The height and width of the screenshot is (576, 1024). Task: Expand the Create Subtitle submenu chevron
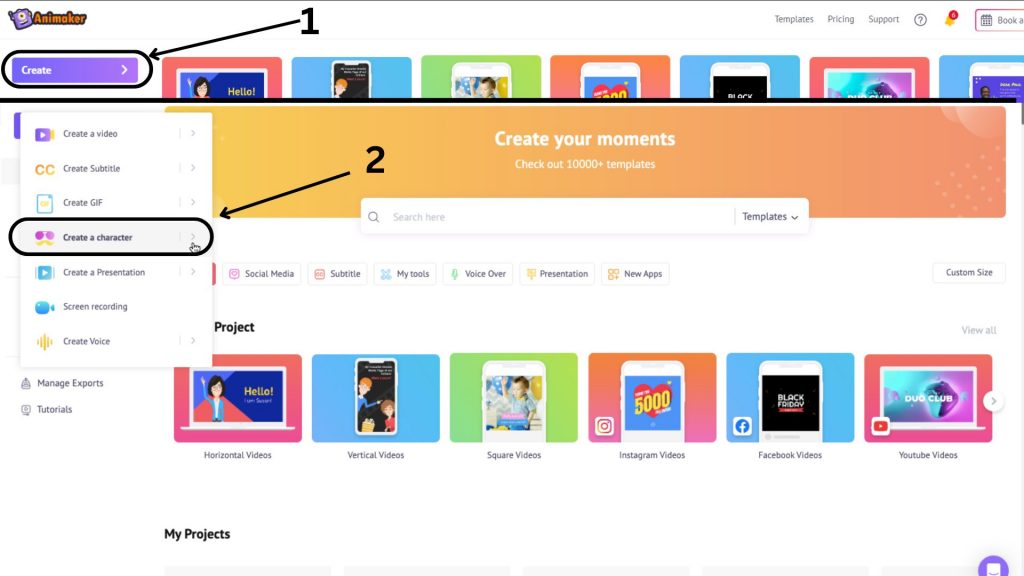coord(193,168)
